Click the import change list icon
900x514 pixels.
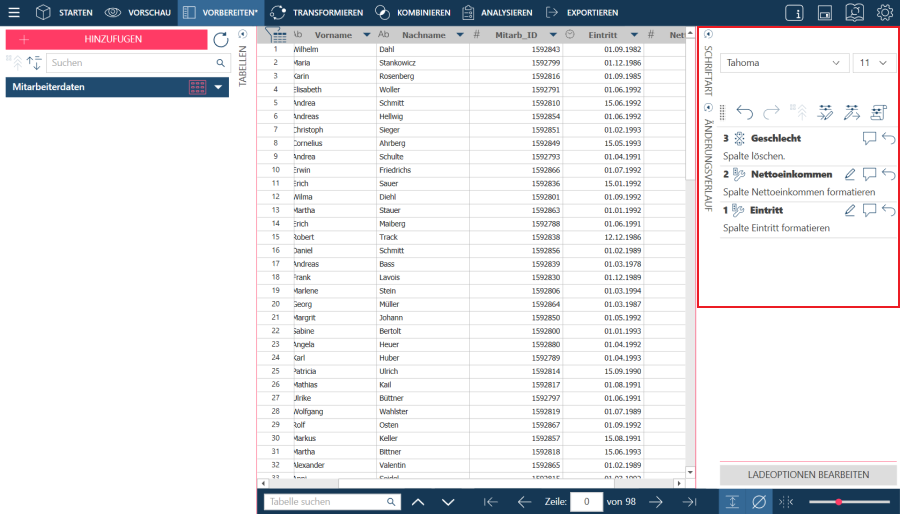pyautogui.click(x=825, y=112)
